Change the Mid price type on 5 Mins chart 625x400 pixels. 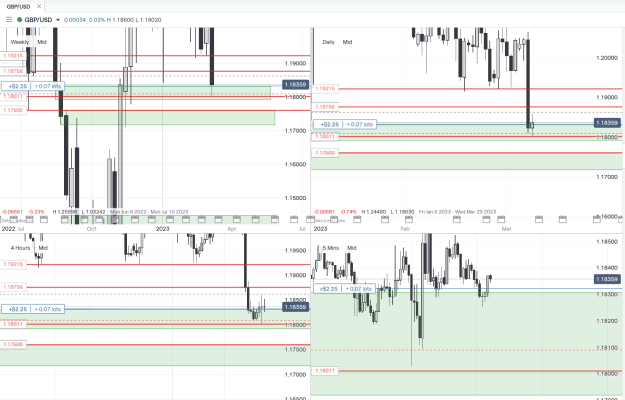pyautogui.click(x=352, y=248)
